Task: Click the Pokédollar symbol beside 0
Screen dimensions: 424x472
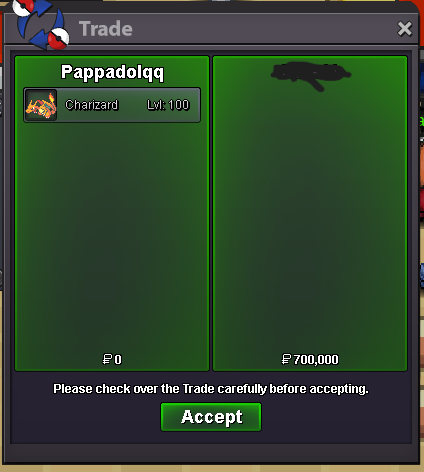Action: 107,359
